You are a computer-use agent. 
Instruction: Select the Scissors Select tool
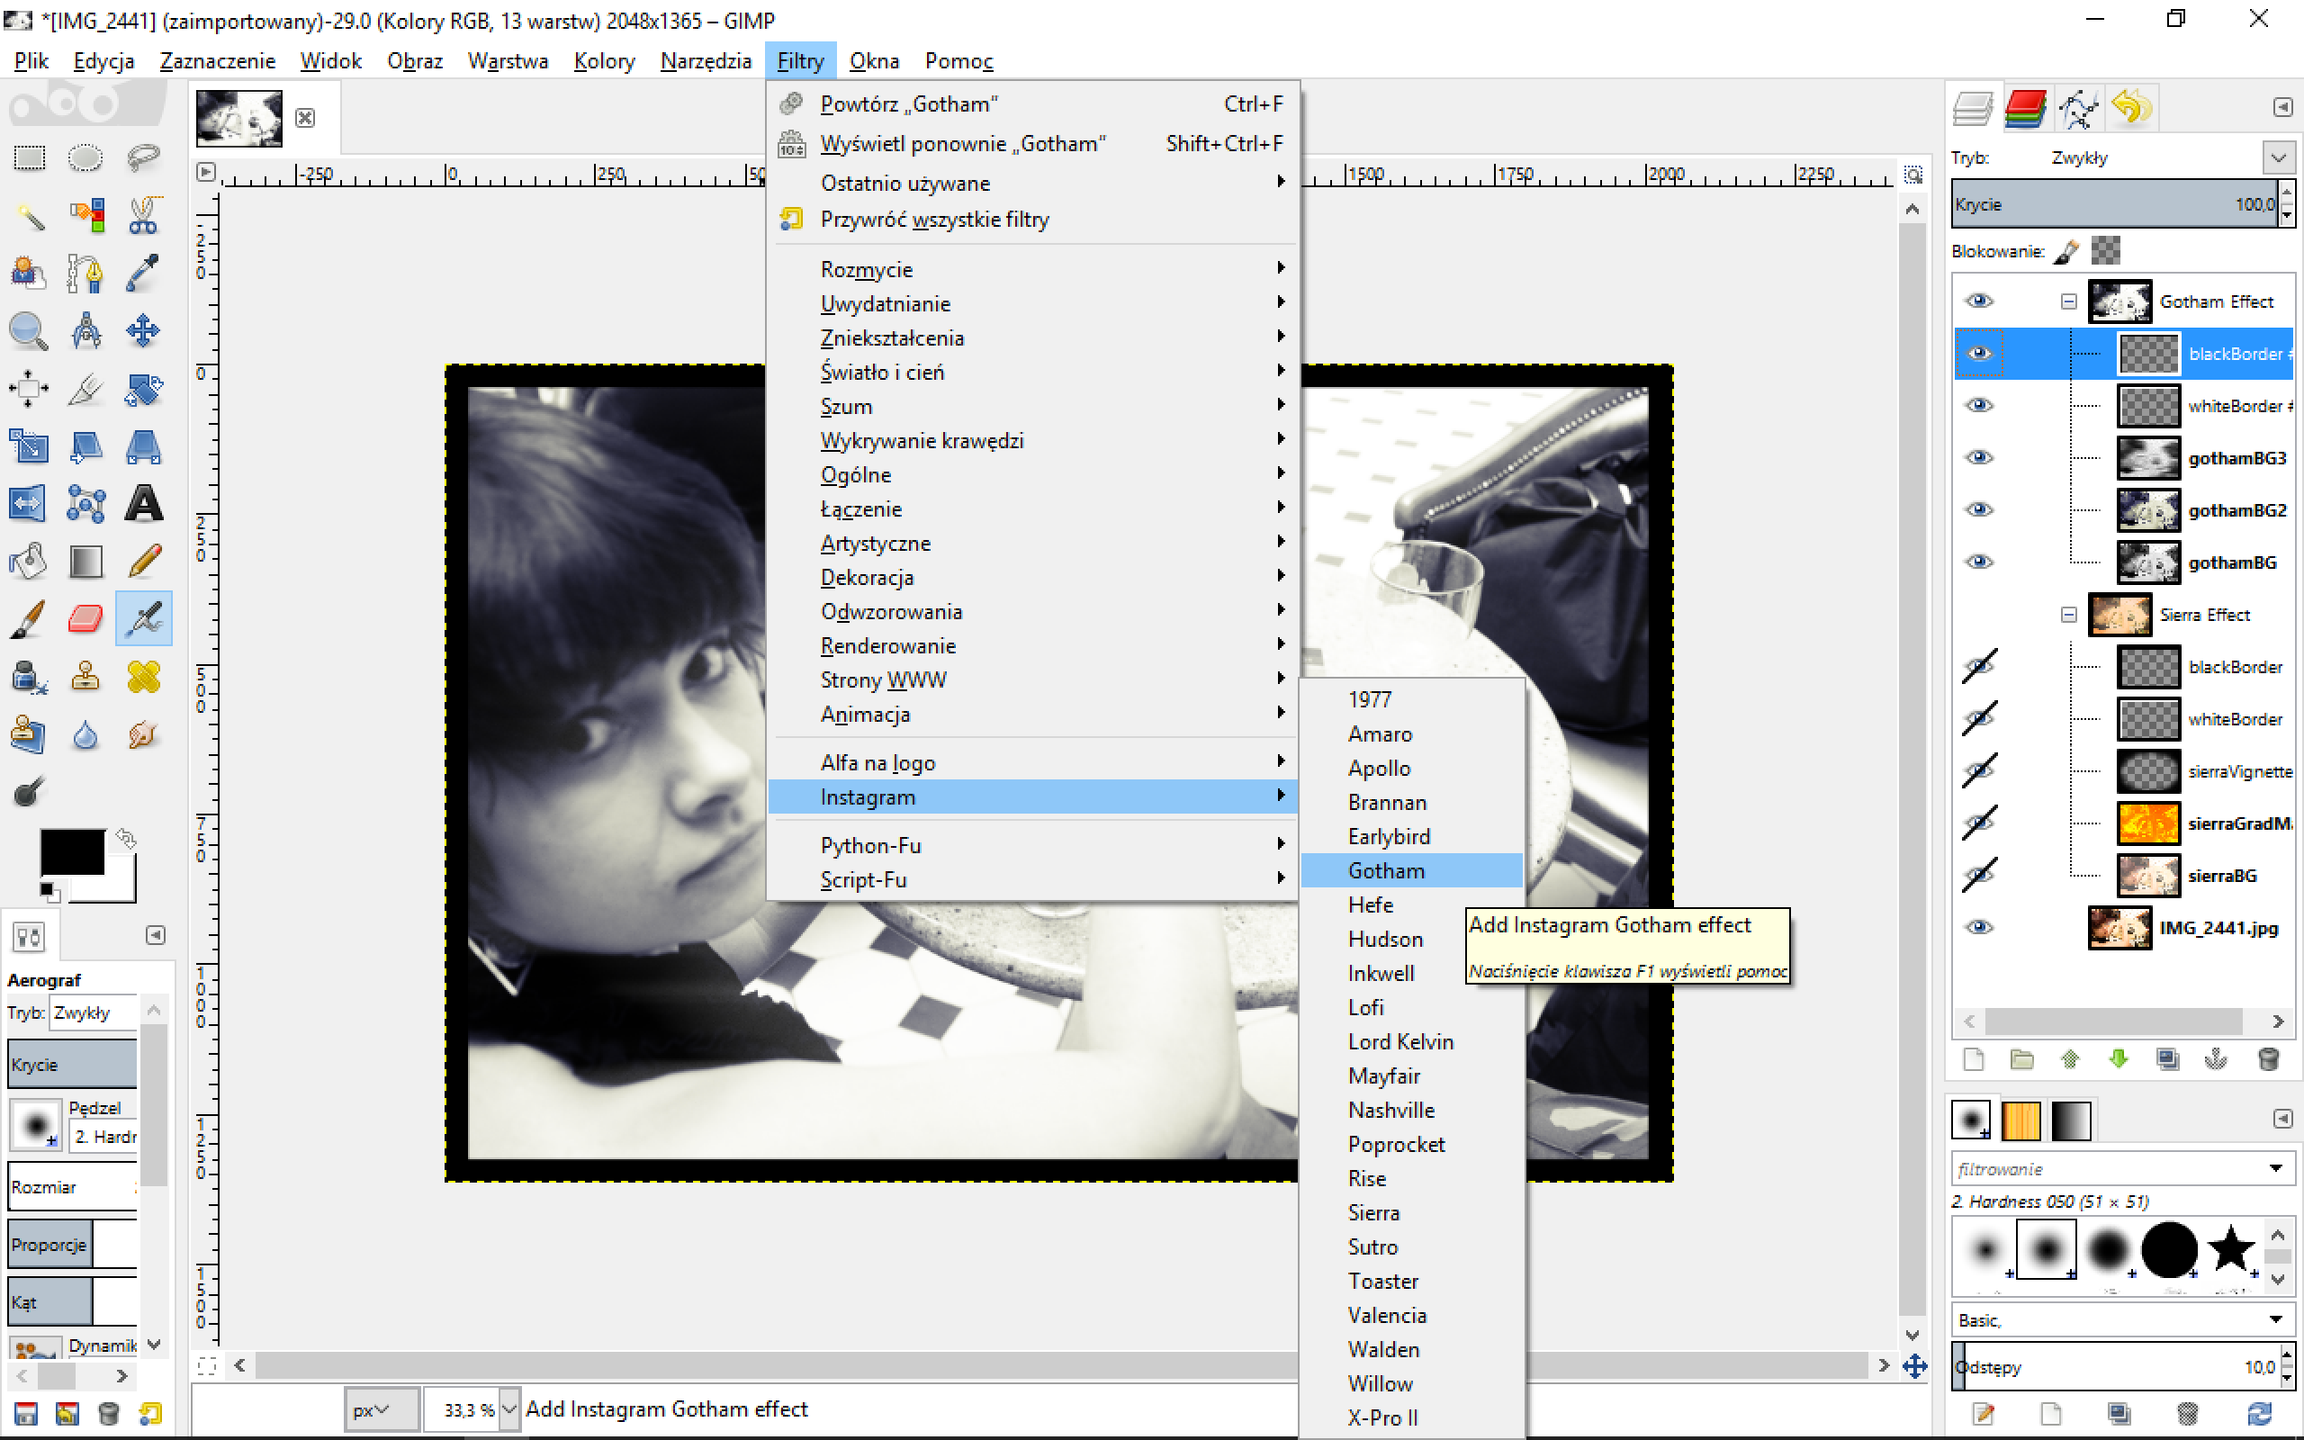[143, 215]
